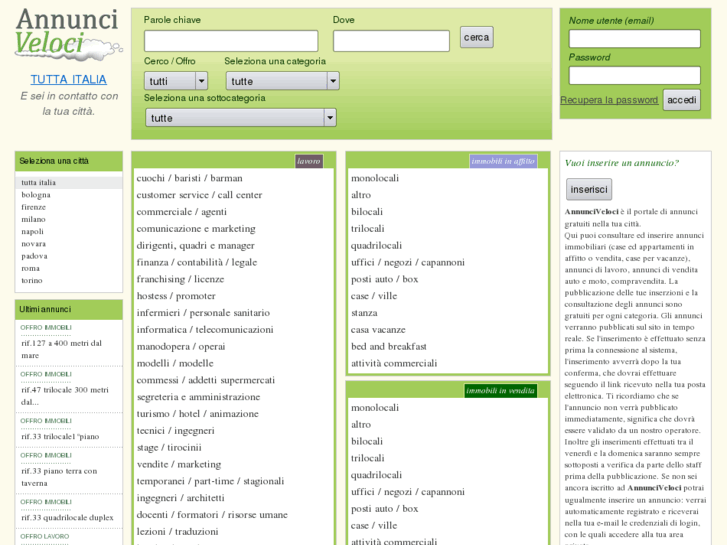The height and width of the screenshot is (545, 727).
Task: Pick napoli in the city list
Action: tap(32, 231)
